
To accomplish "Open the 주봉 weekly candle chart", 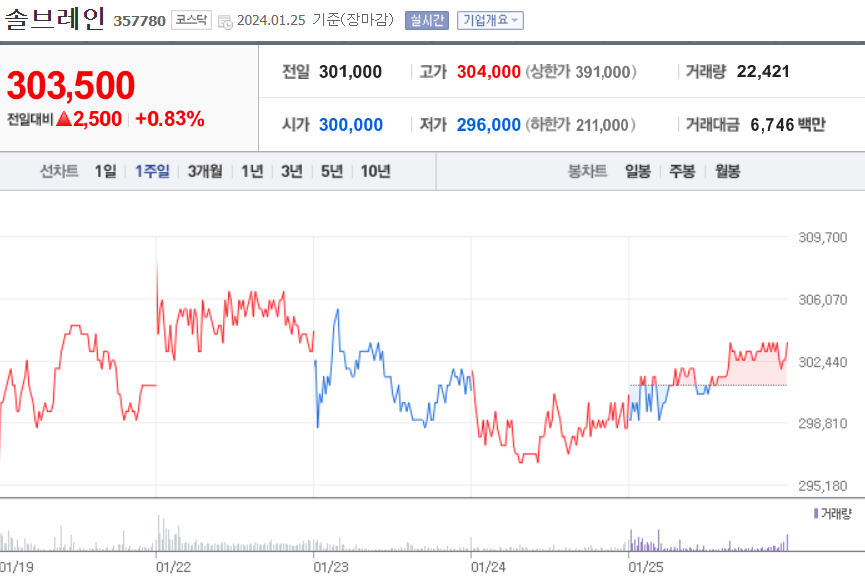I will (x=682, y=171).
